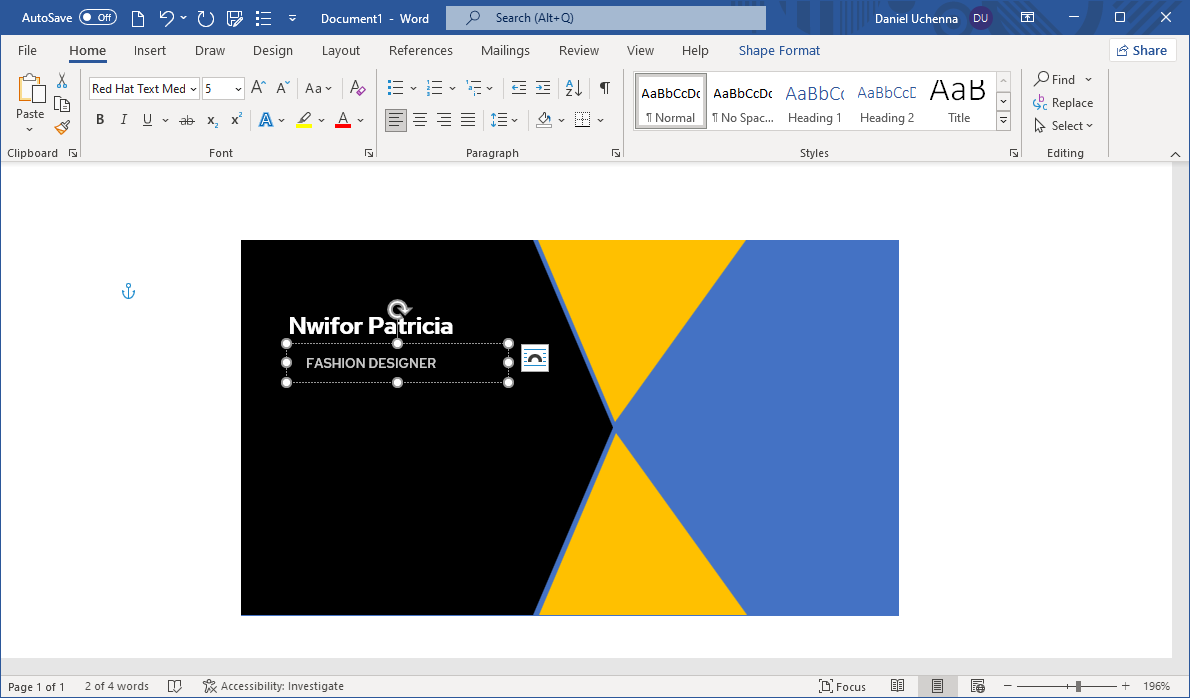Toggle Italic formatting

pyautogui.click(x=124, y=120)
